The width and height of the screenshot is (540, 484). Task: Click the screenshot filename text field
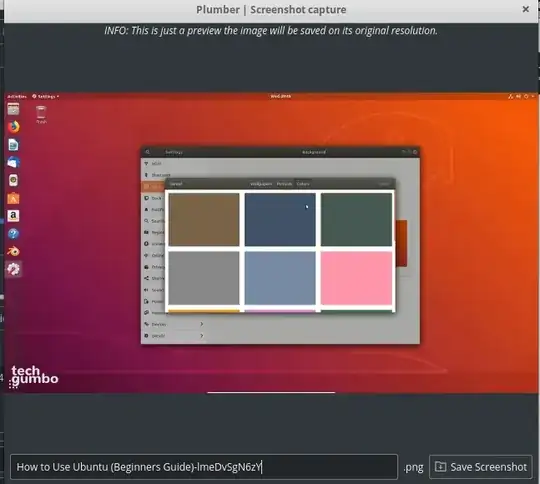tap(204, 467)
